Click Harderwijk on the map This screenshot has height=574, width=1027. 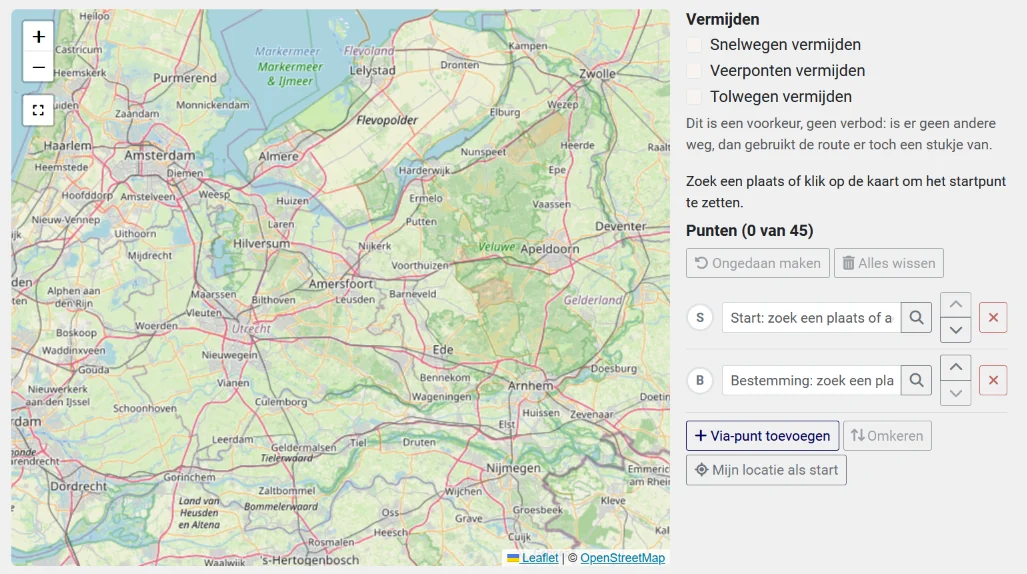tap(424, 170)
